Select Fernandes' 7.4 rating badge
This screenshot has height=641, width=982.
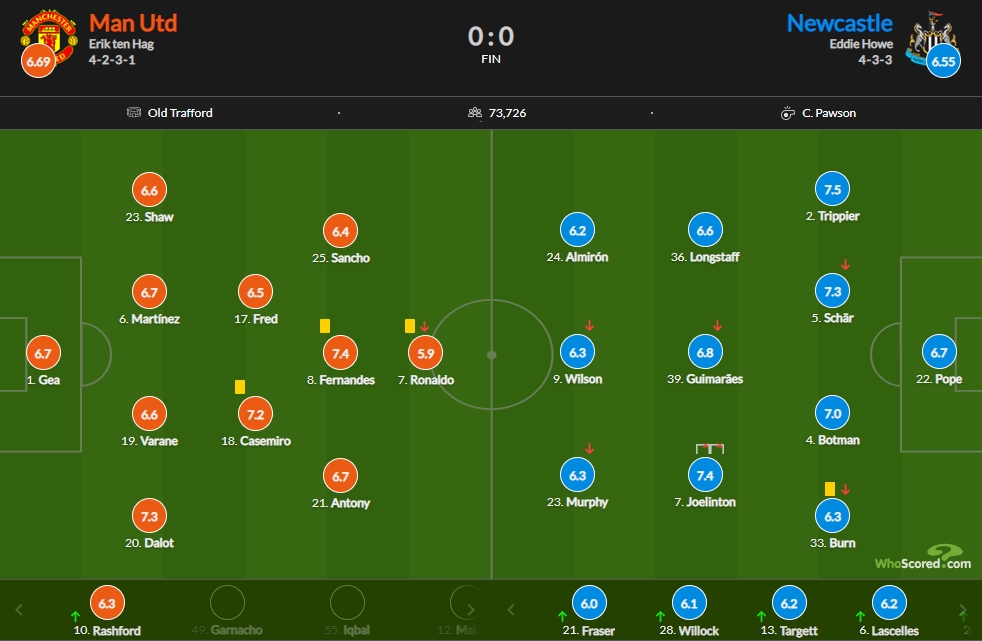[x=340, y=353]
